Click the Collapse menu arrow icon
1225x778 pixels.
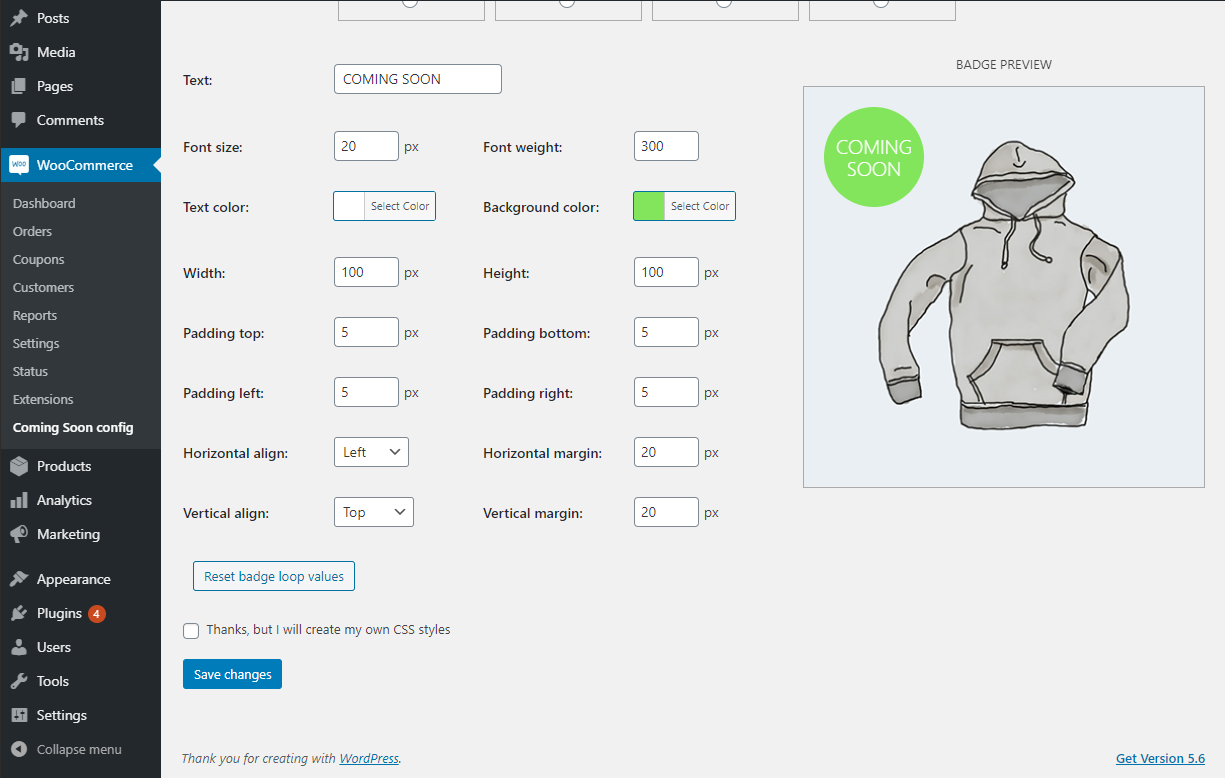pos(19,749)
